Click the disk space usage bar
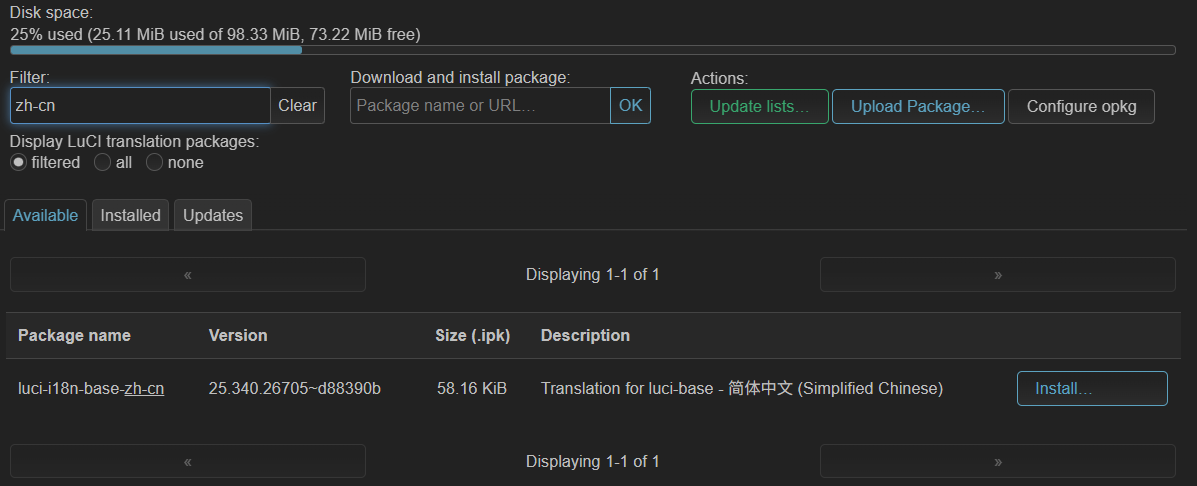Viewport: 1197px width, 486px height. coord(593,50)
